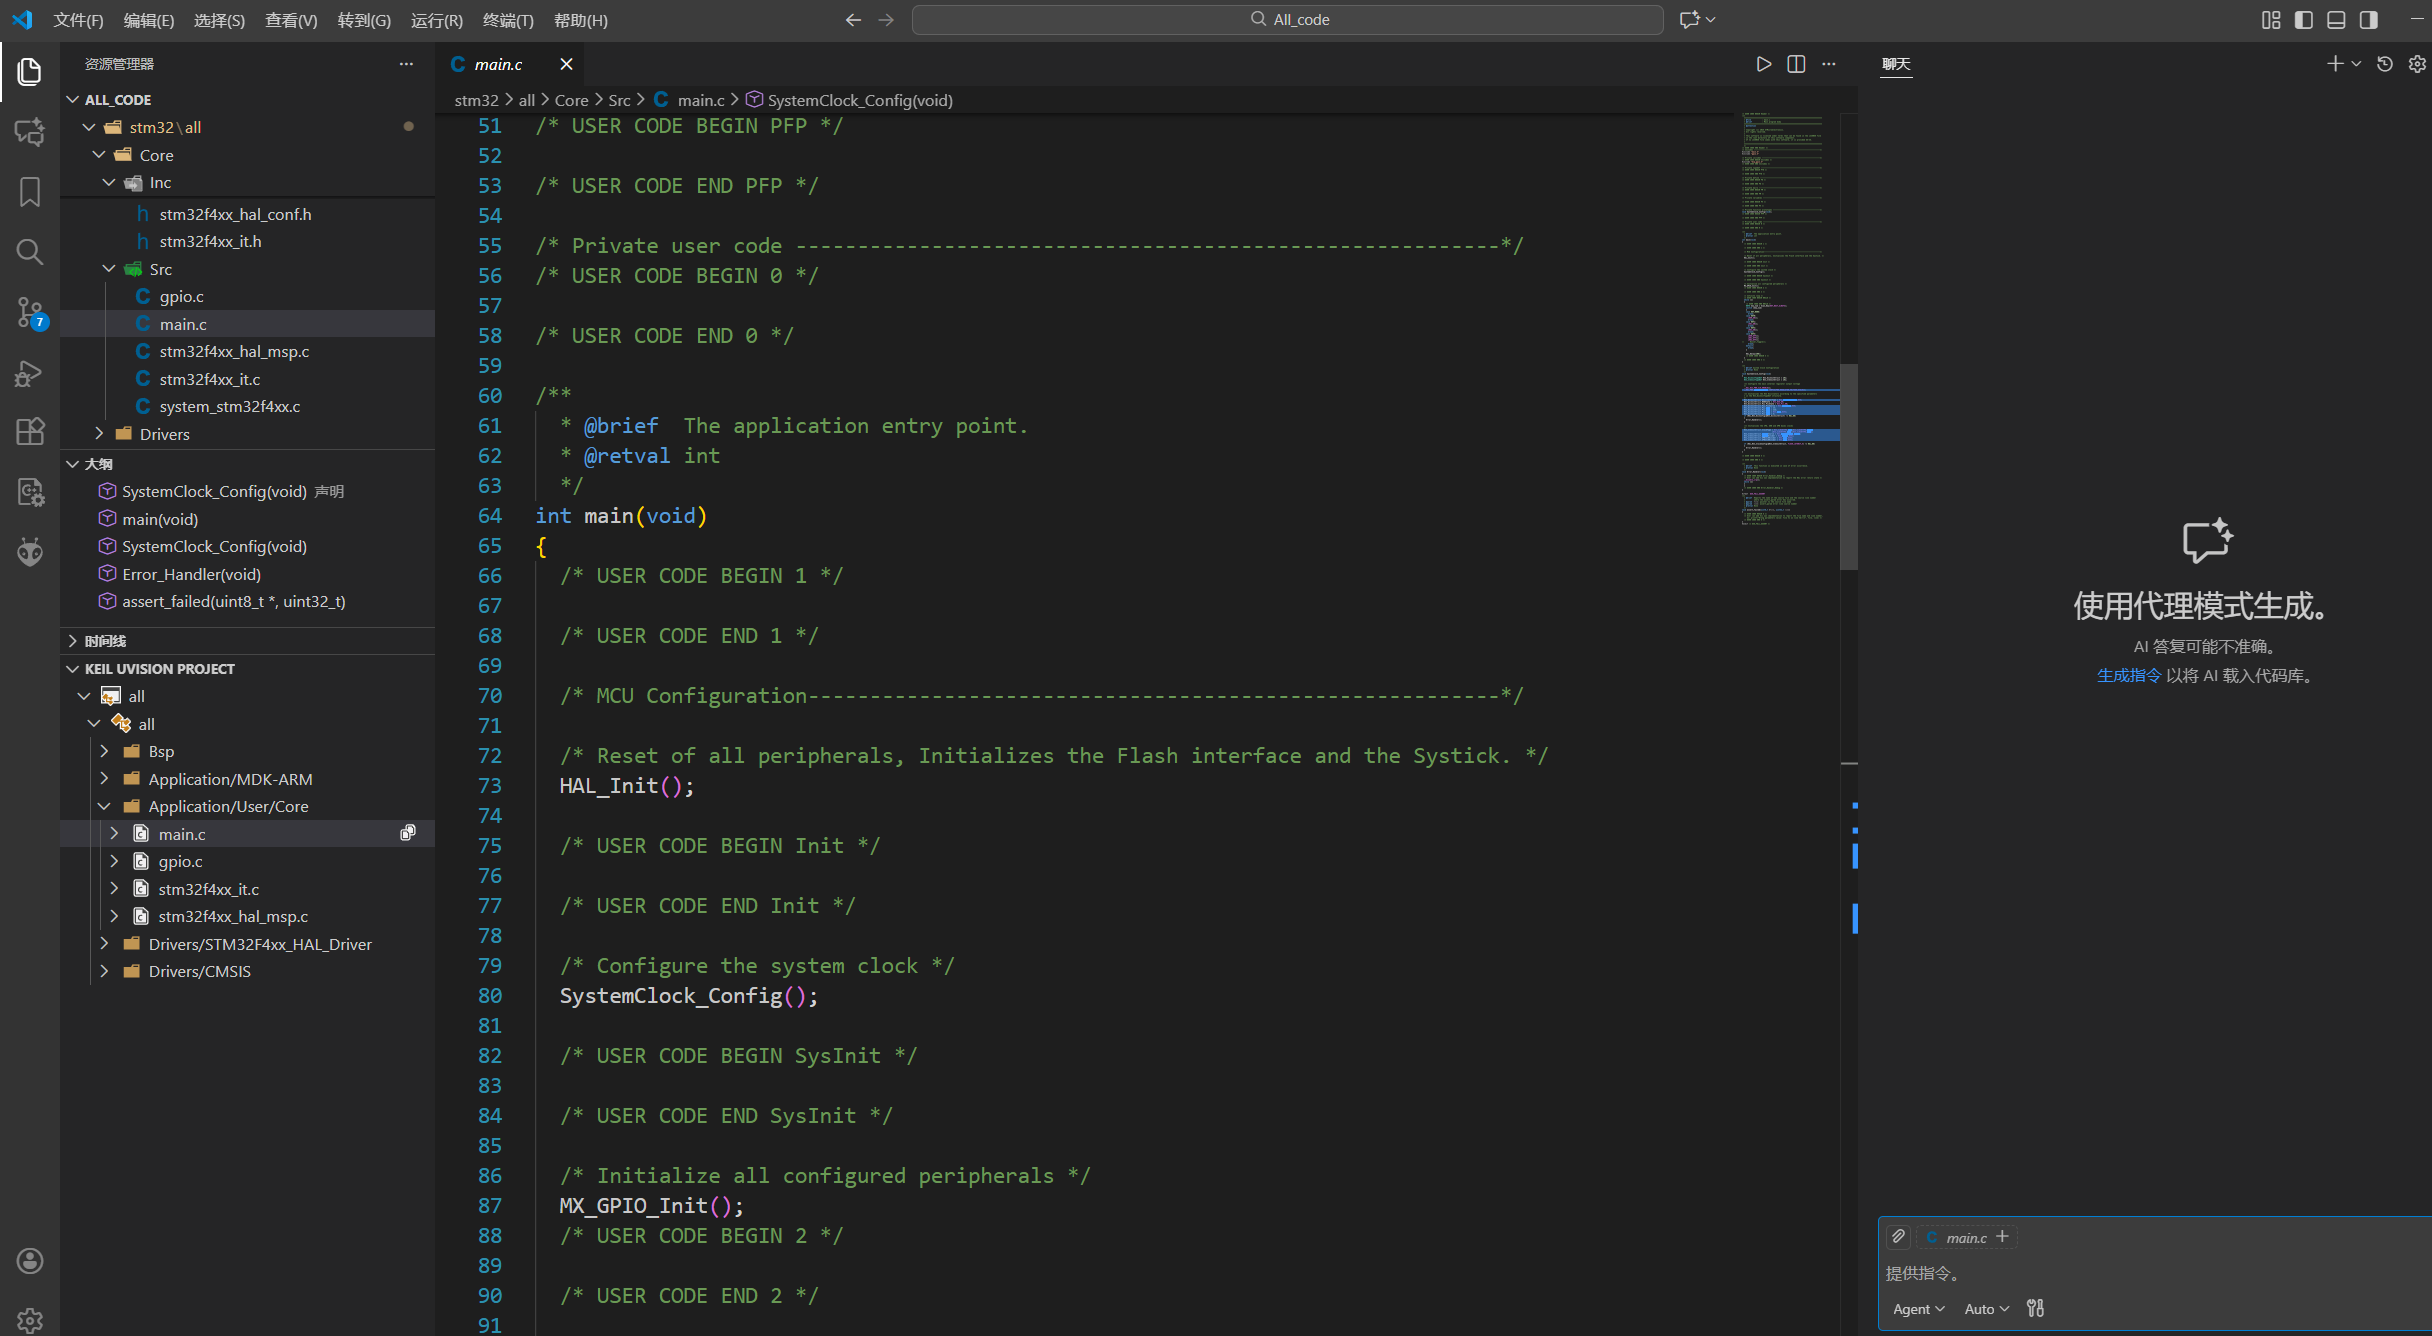The height and width of the screenshot is (1336, 2432).
Task: Open the Auto model dropdown
Action: point(1986,1309)
